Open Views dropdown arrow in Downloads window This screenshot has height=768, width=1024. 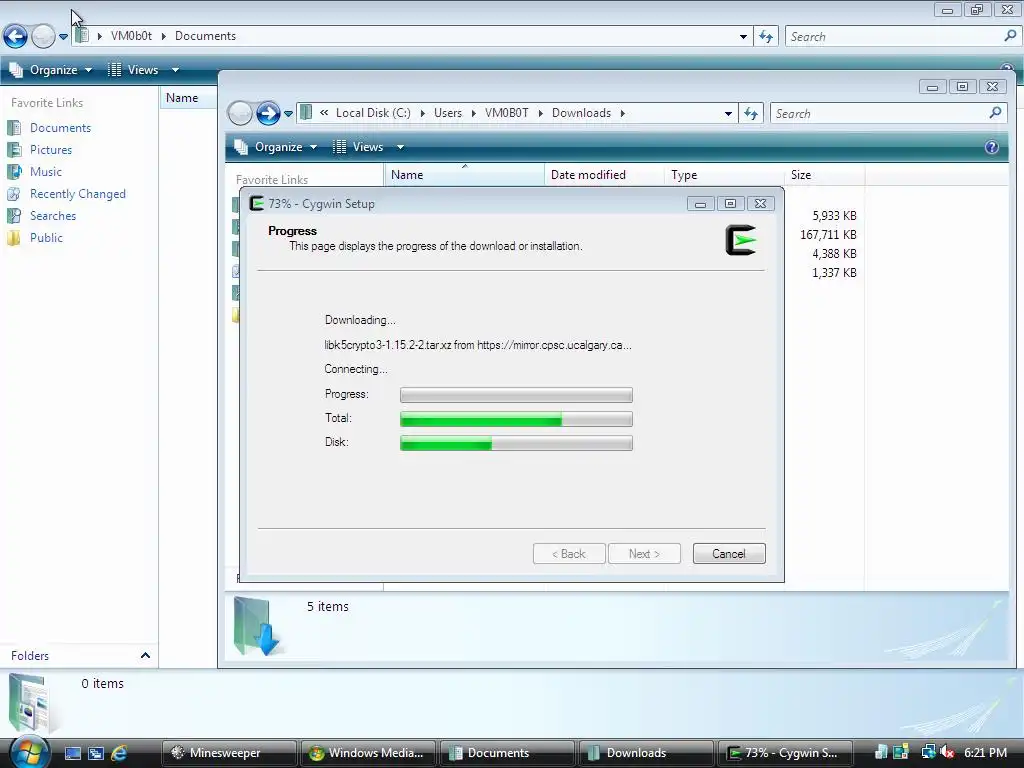400,147
